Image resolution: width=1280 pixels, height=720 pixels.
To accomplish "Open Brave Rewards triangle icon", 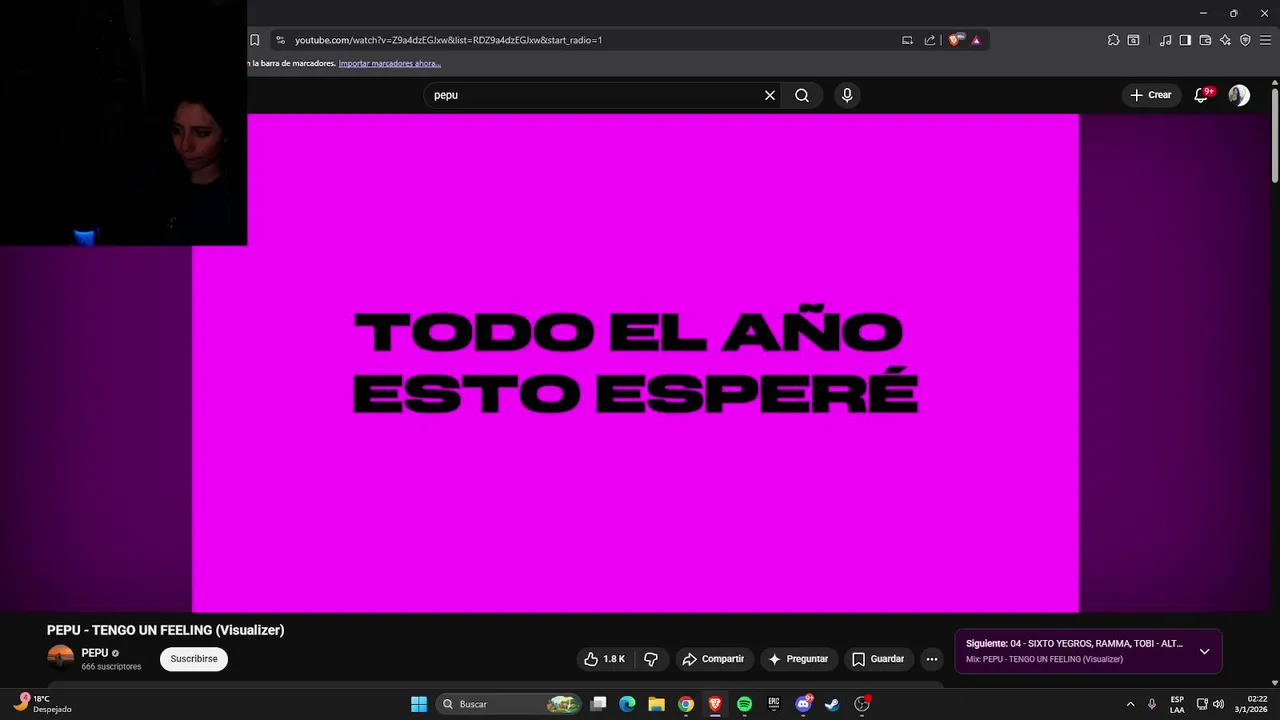I will click(976, 40).
